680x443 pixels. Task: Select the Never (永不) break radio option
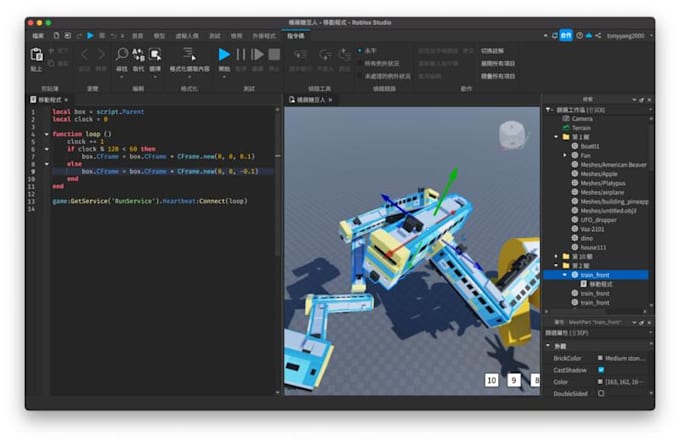tap(360, 51)
